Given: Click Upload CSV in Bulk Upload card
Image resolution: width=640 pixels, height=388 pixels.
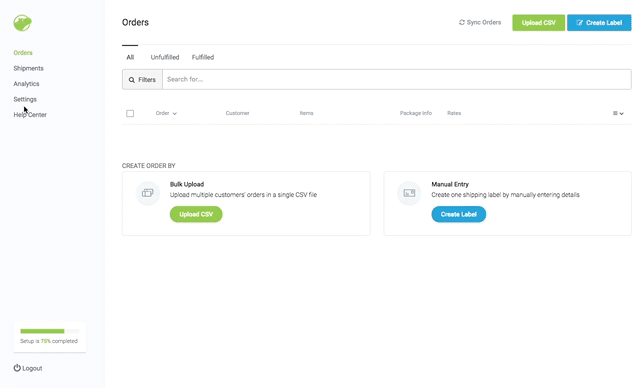Looking at the screenshot, I should point(196,214).
